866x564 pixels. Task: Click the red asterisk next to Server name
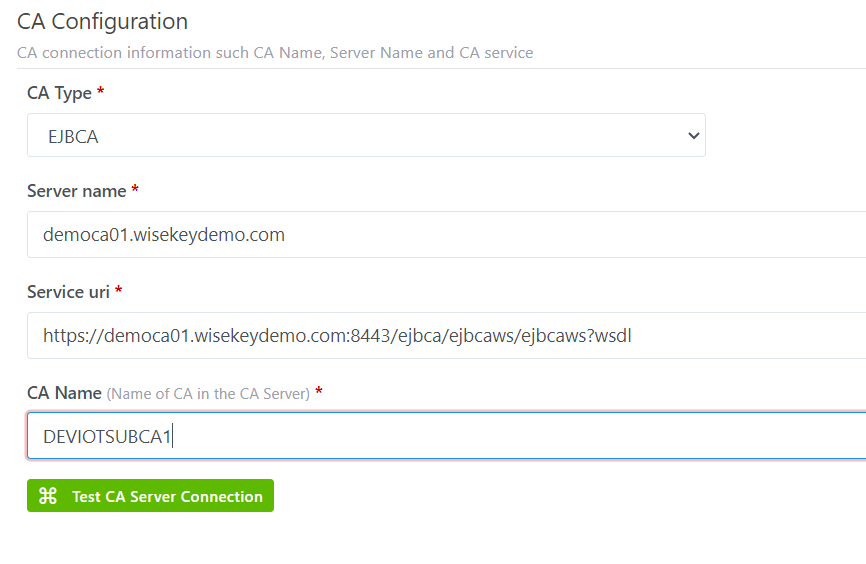tap(135, 191)
